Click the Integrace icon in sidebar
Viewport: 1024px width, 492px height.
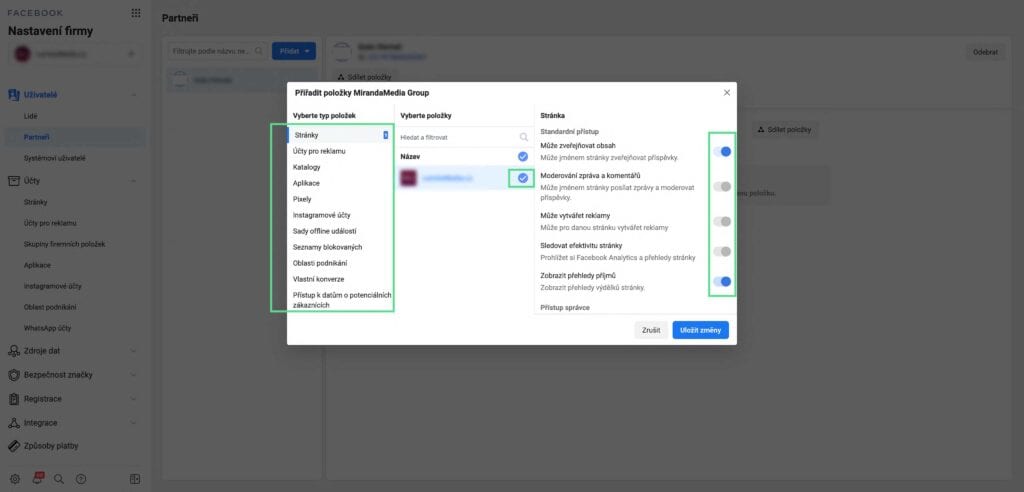coord(14,423)
